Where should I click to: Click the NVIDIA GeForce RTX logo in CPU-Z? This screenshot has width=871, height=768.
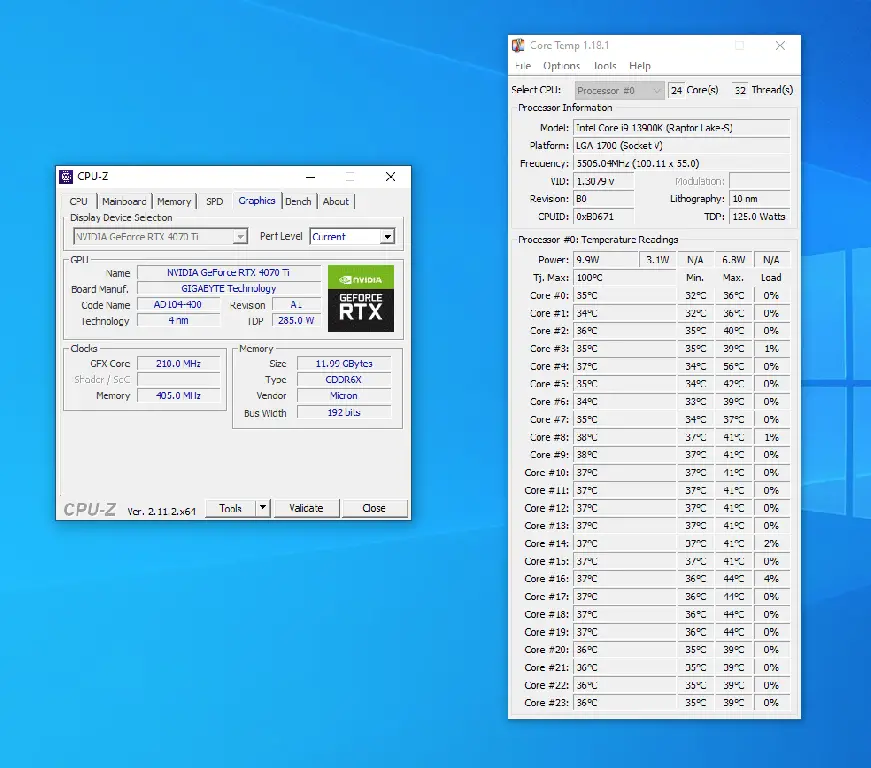click(x=361, y=298)
